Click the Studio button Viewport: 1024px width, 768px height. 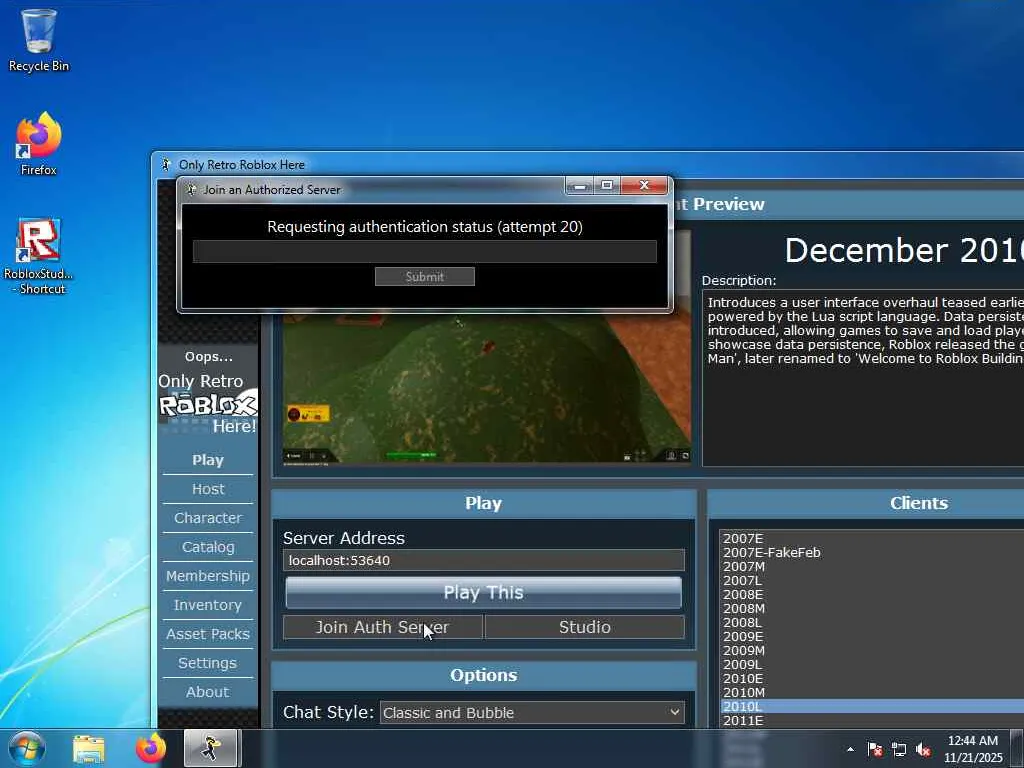(x=584, y=627)
